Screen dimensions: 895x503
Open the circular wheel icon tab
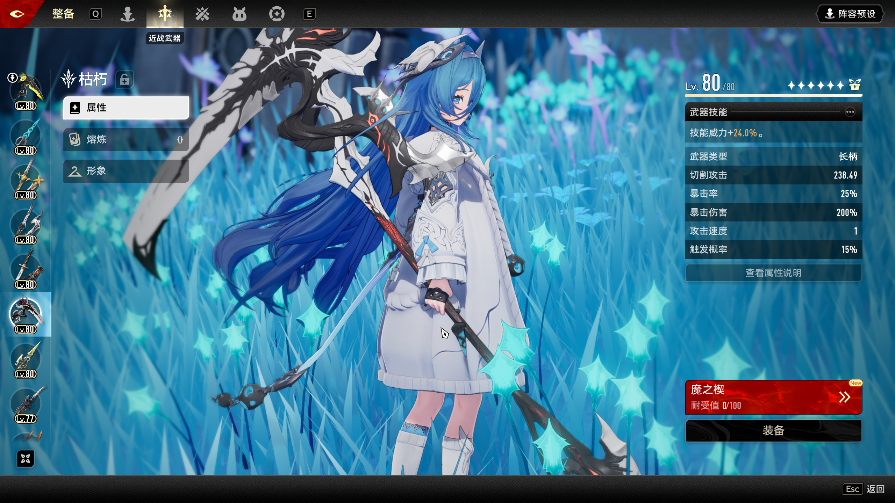(276, 14)
